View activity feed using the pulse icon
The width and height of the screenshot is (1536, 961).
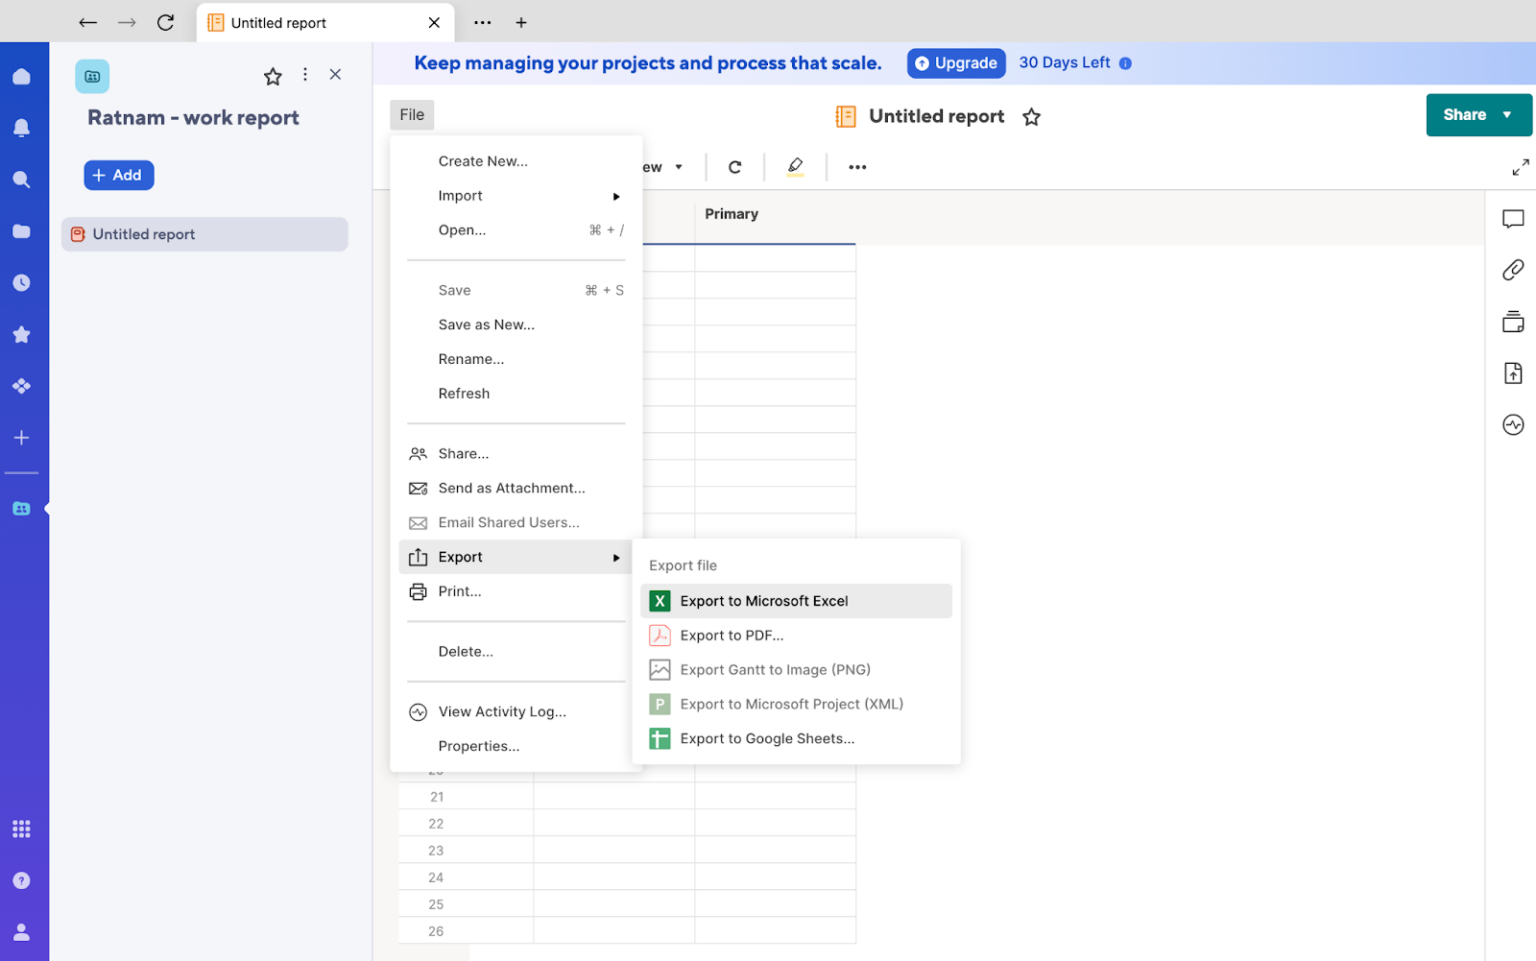pyautogui.click(x=1512, y=424)
